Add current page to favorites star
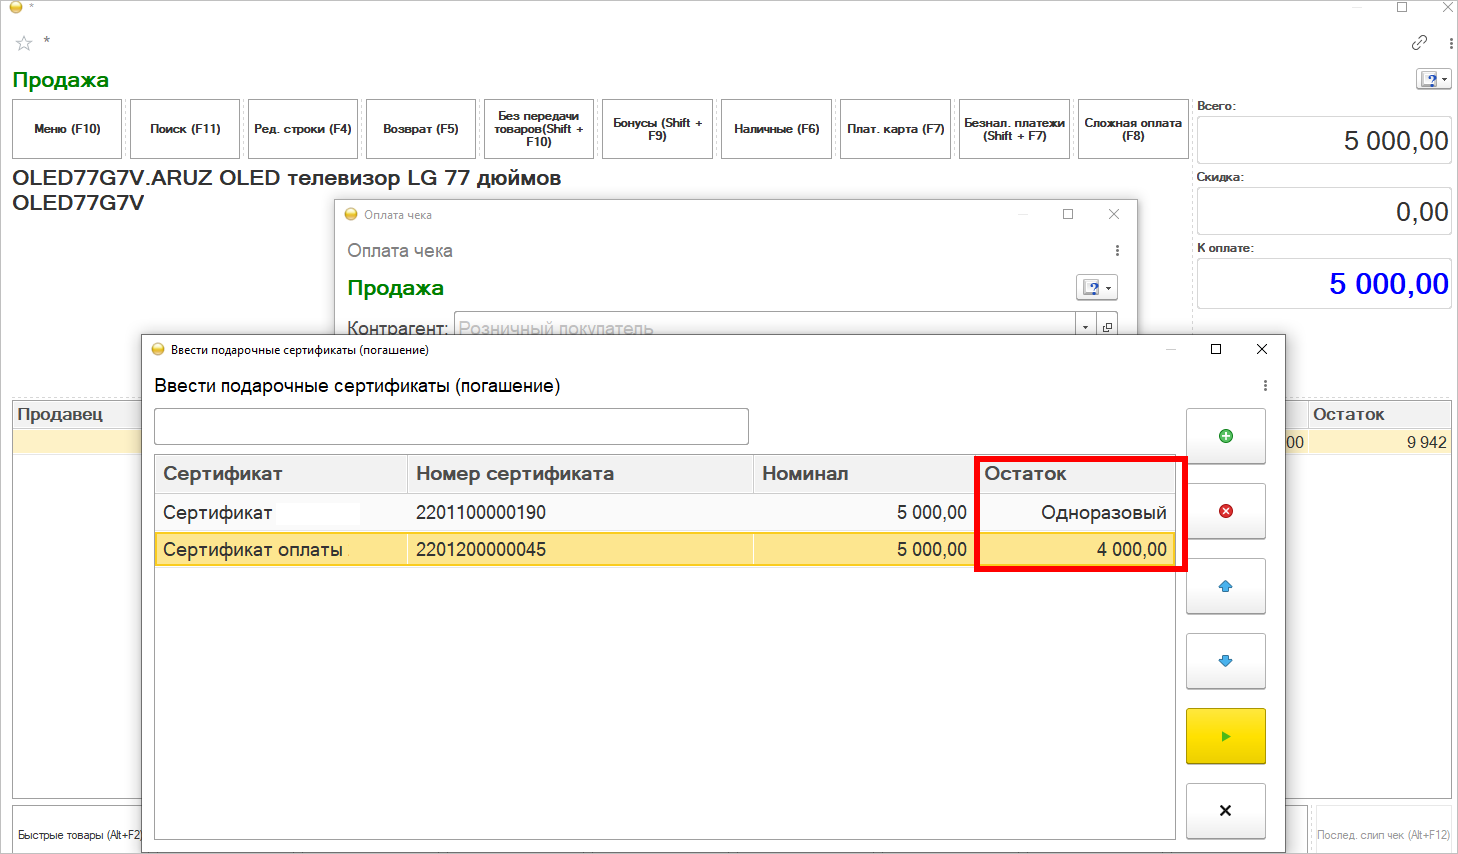Viewport: 1458px width, 854px height. click(24, 43)
